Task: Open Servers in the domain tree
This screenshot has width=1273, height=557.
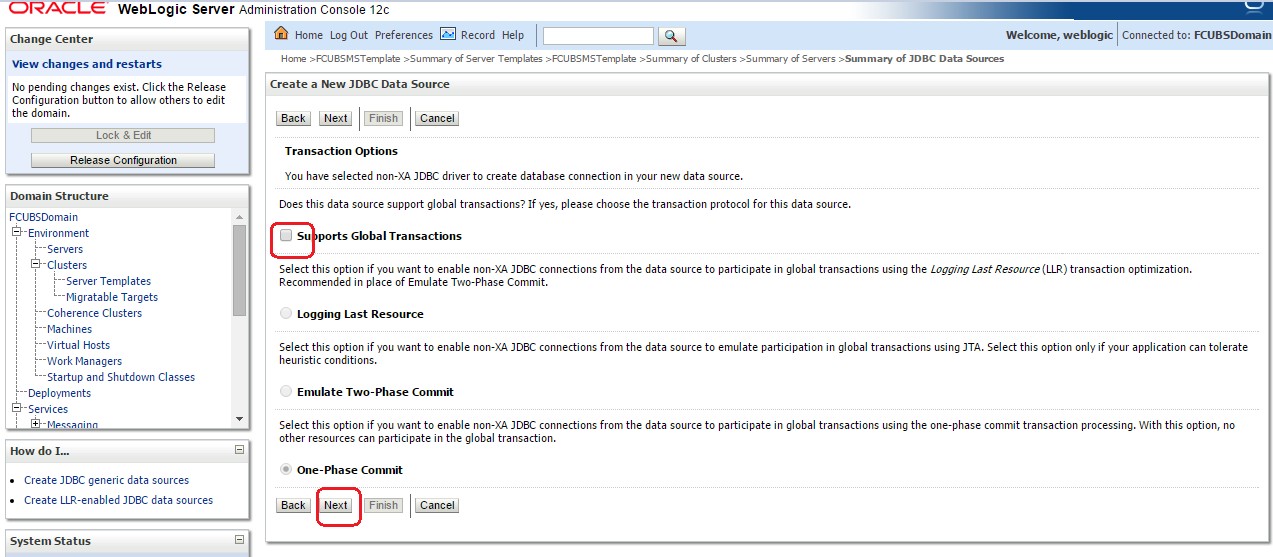Action: coord(65,249)
